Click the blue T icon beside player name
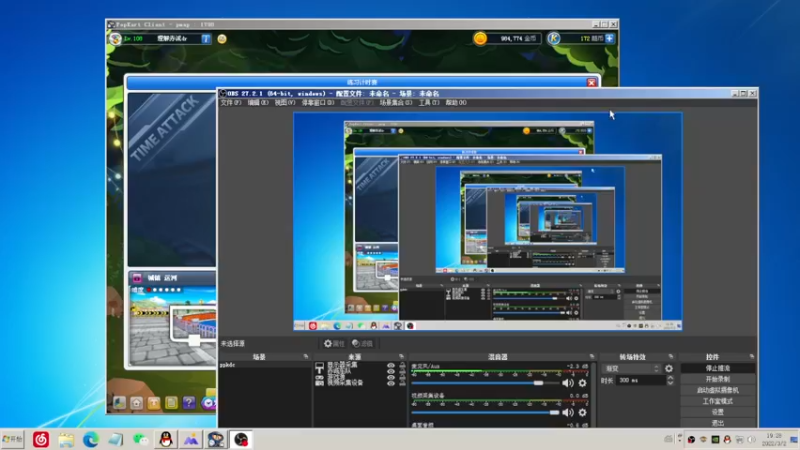This screenshot has width=800, height=450. pos(206,39)
